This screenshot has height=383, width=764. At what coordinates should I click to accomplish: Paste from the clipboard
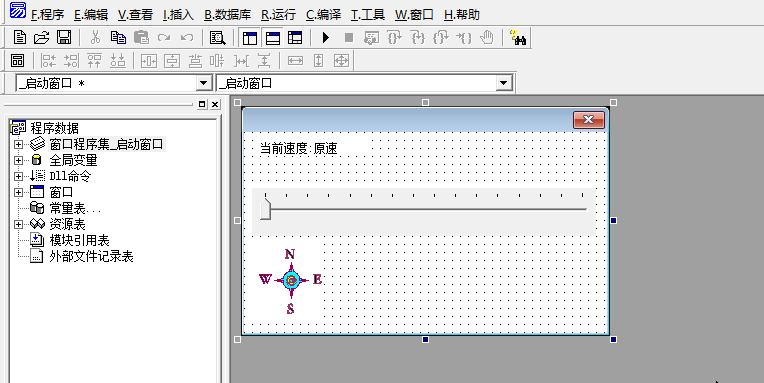[141, 38]
